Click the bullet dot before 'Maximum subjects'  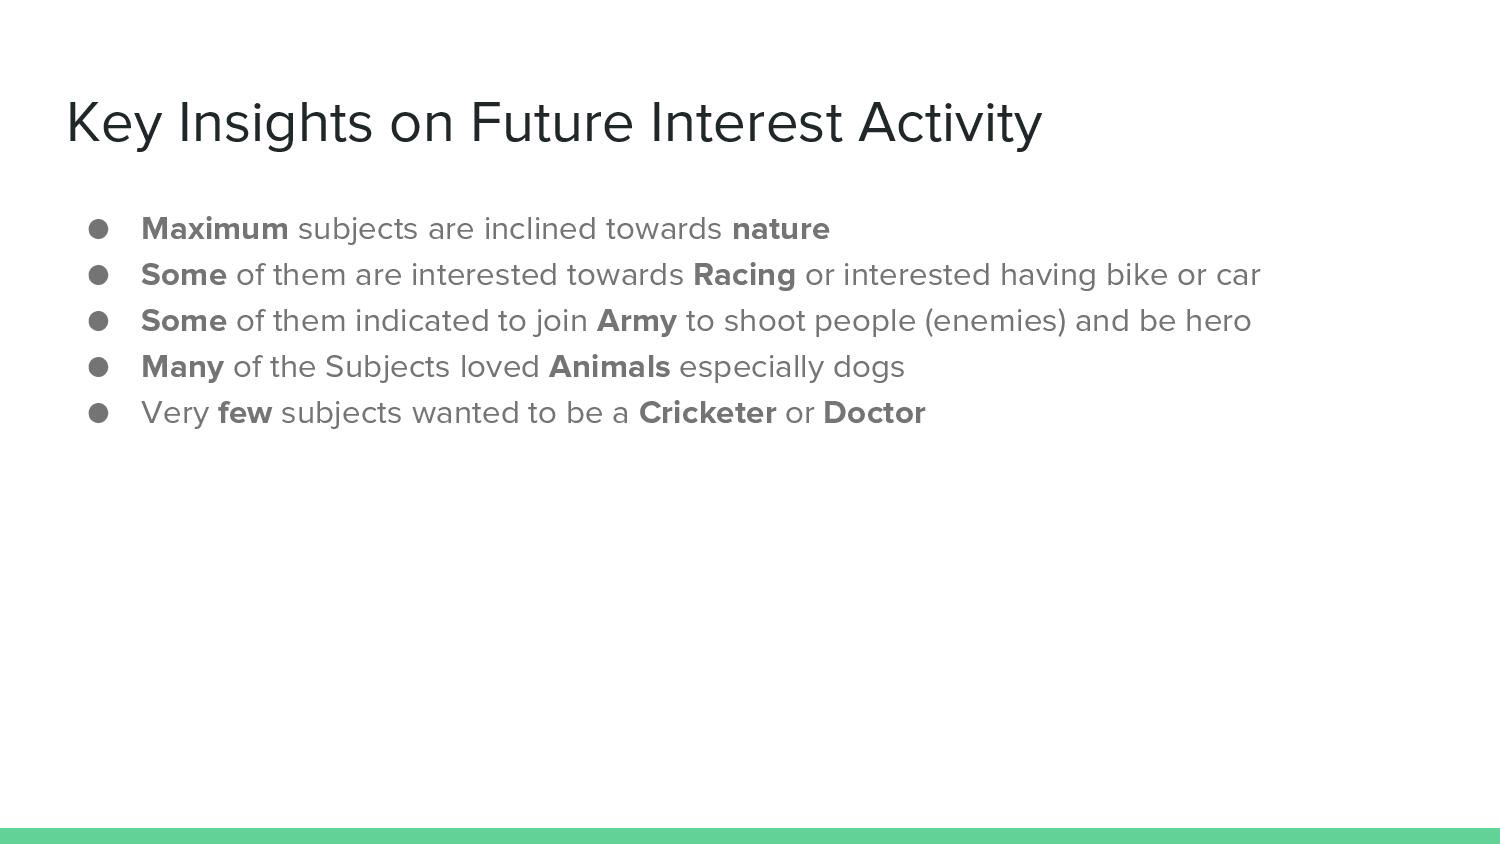(x=98, y=229)
